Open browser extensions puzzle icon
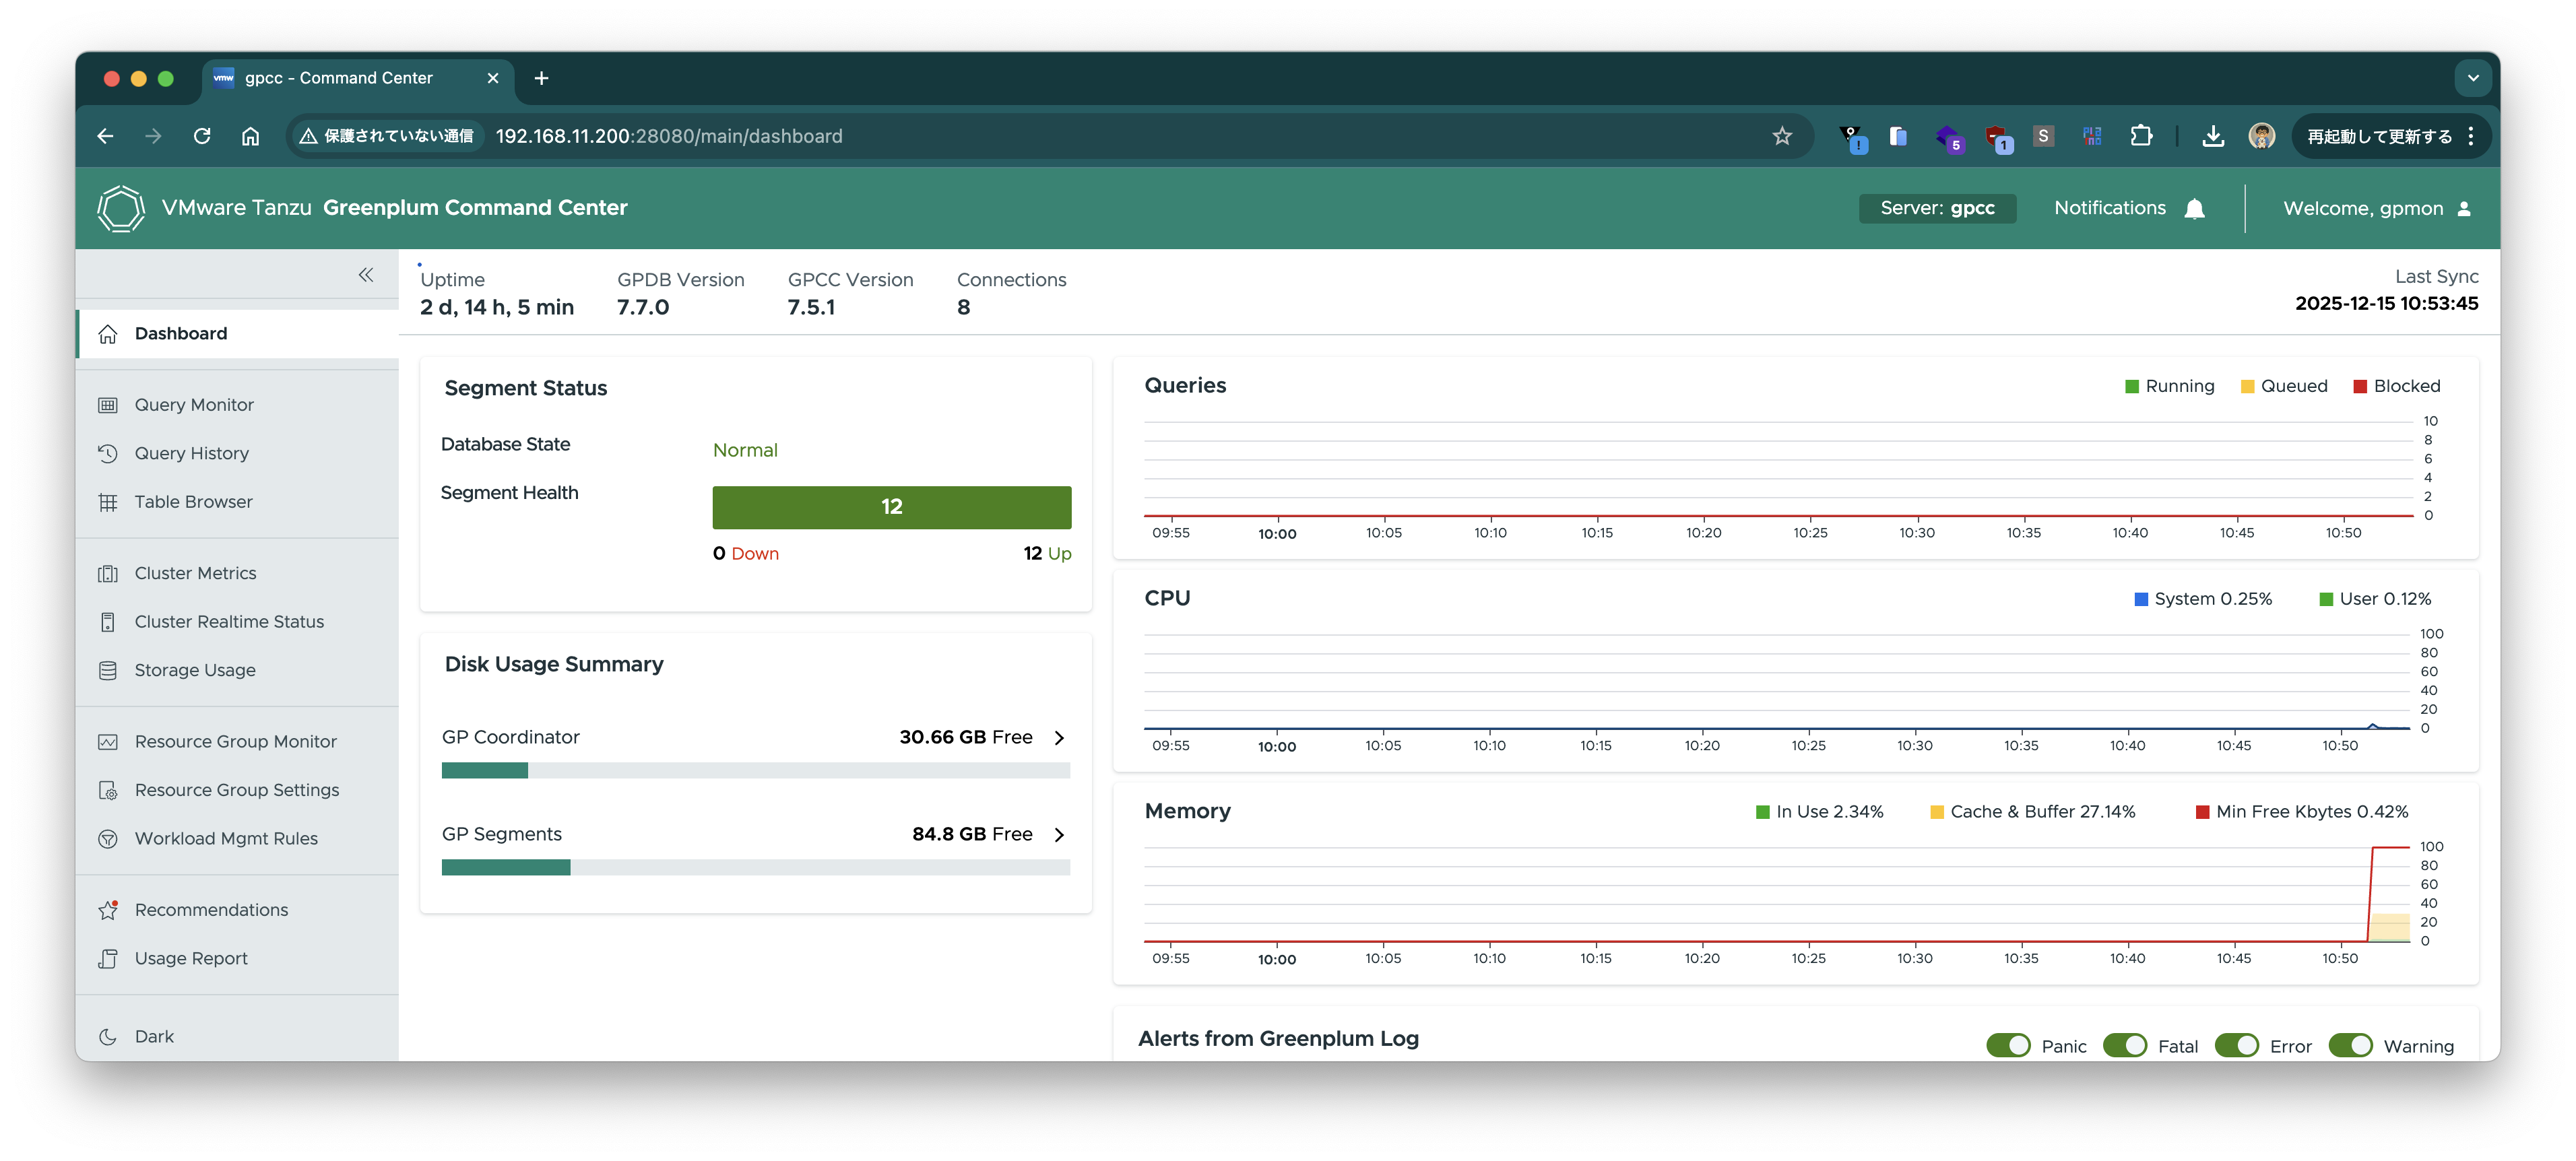 [x=2141, y=136]
